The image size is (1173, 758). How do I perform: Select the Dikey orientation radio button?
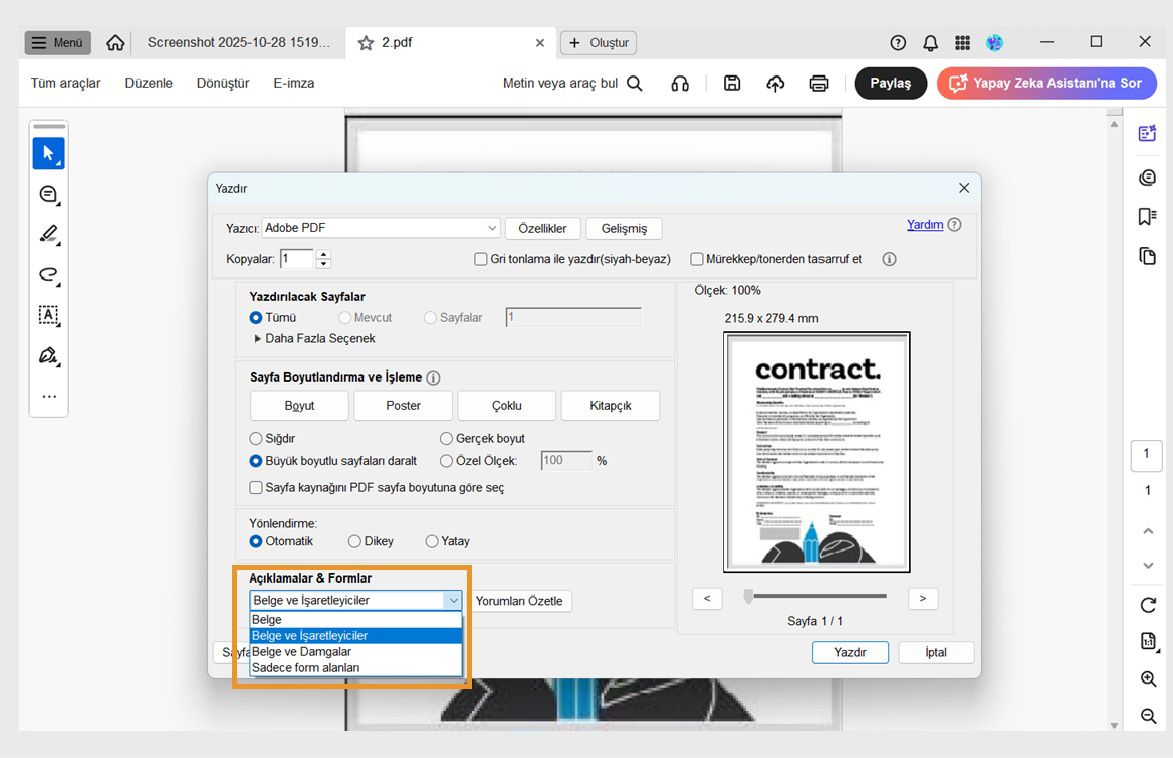point(355,541)
